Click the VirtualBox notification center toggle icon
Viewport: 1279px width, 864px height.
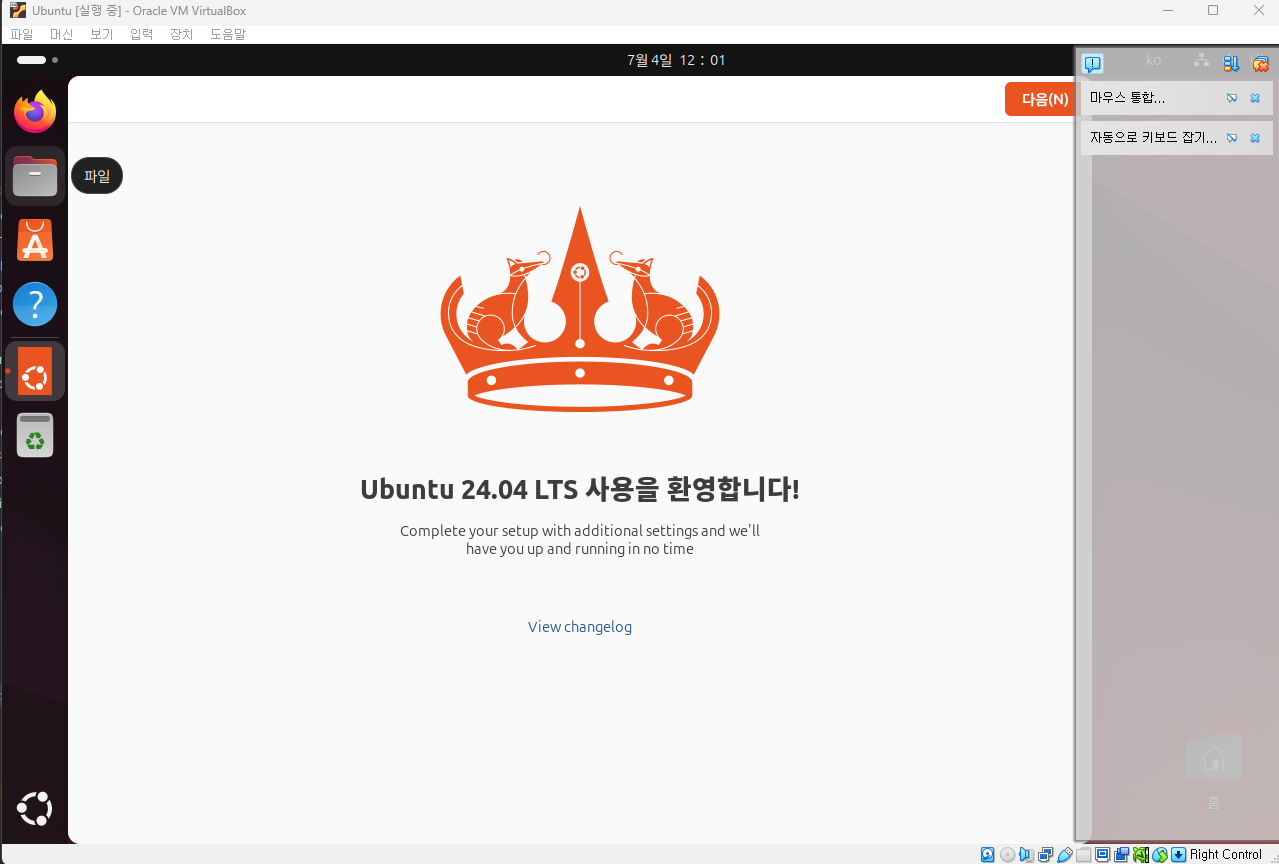coord(1093,63)
